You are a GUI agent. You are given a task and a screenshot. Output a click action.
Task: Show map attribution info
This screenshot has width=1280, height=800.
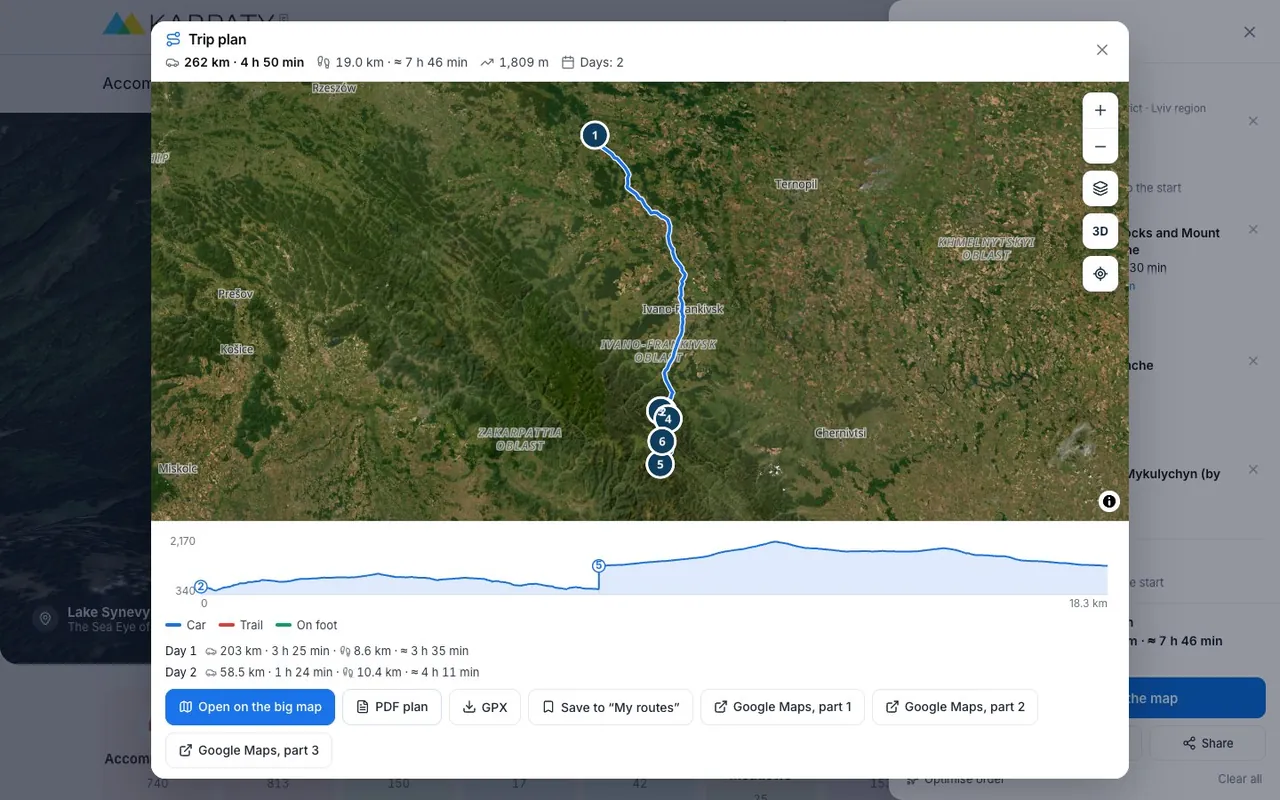point(1109,501)
